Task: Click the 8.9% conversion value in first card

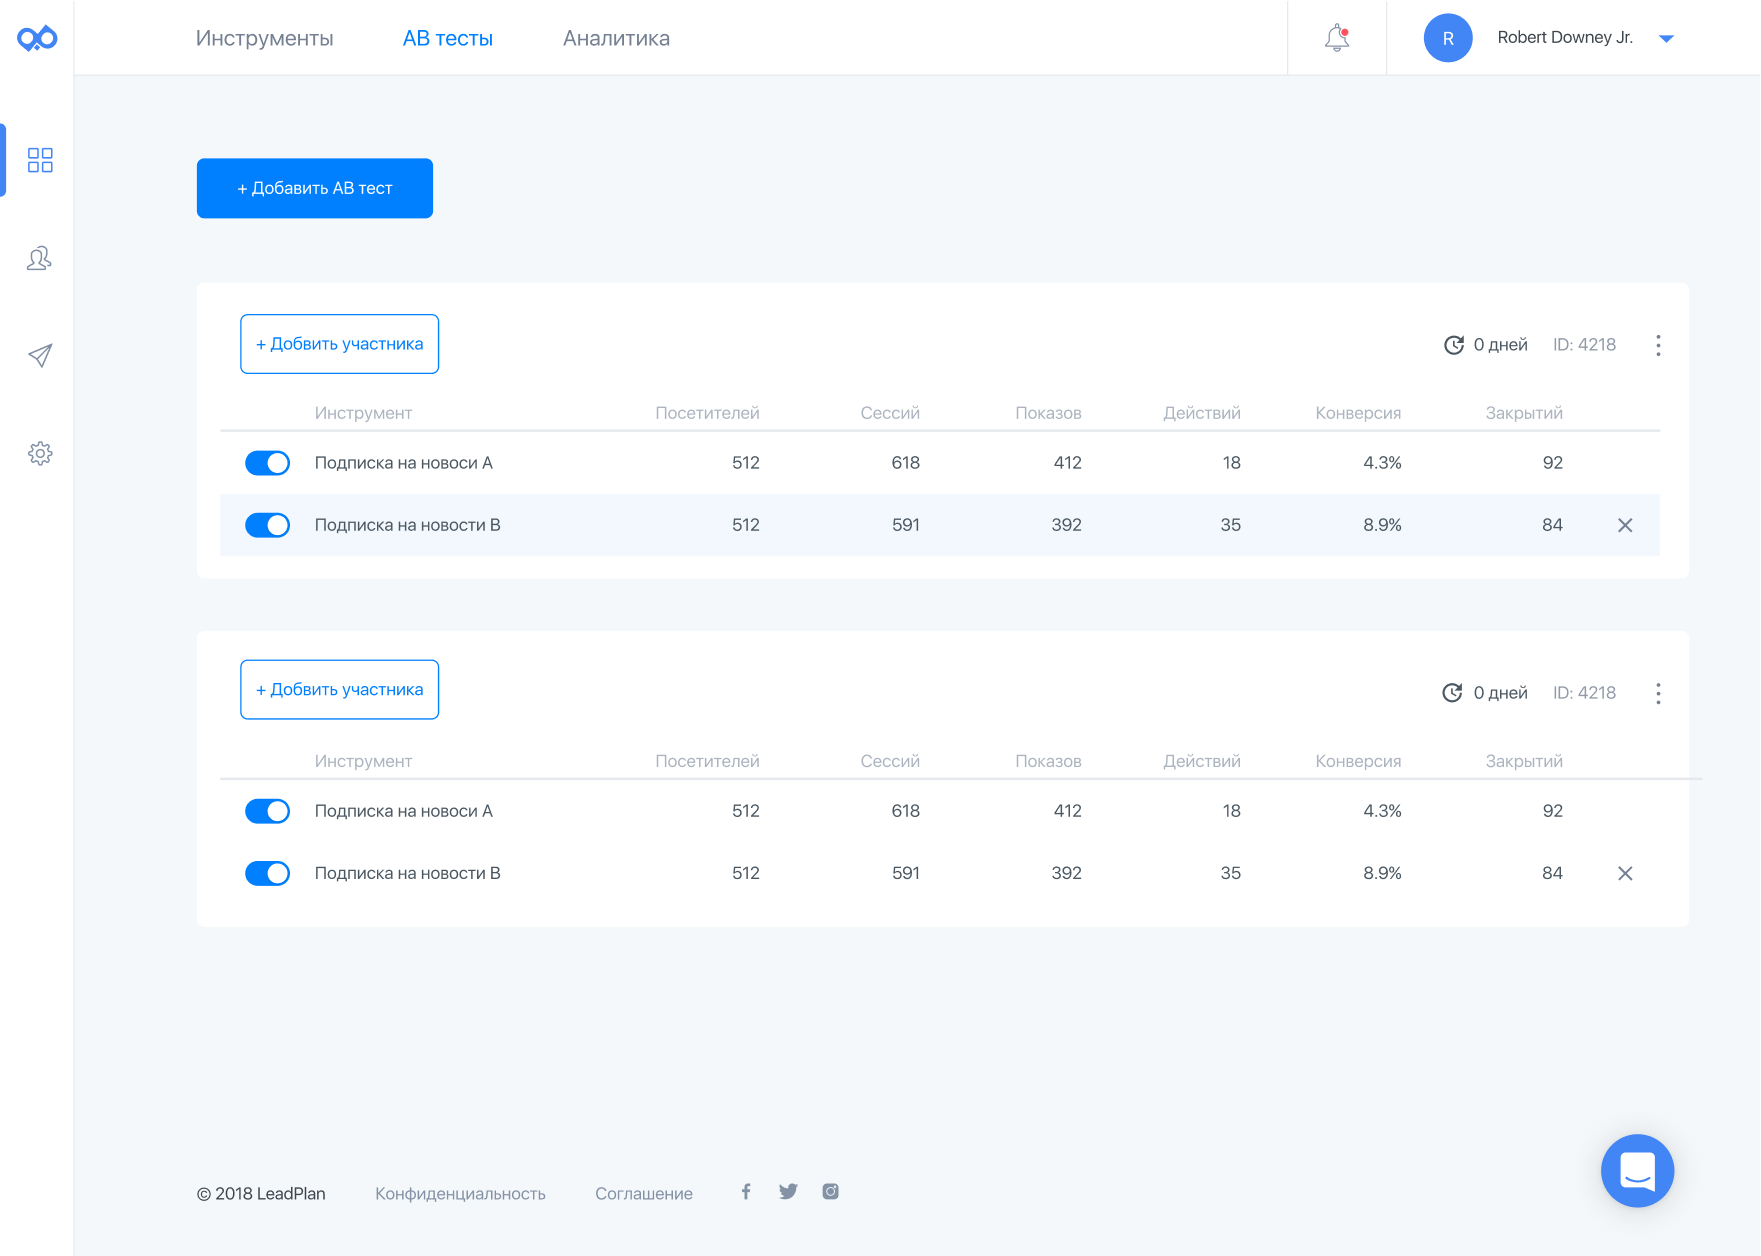Action: pyautogui.click(x=1382, y=525)
